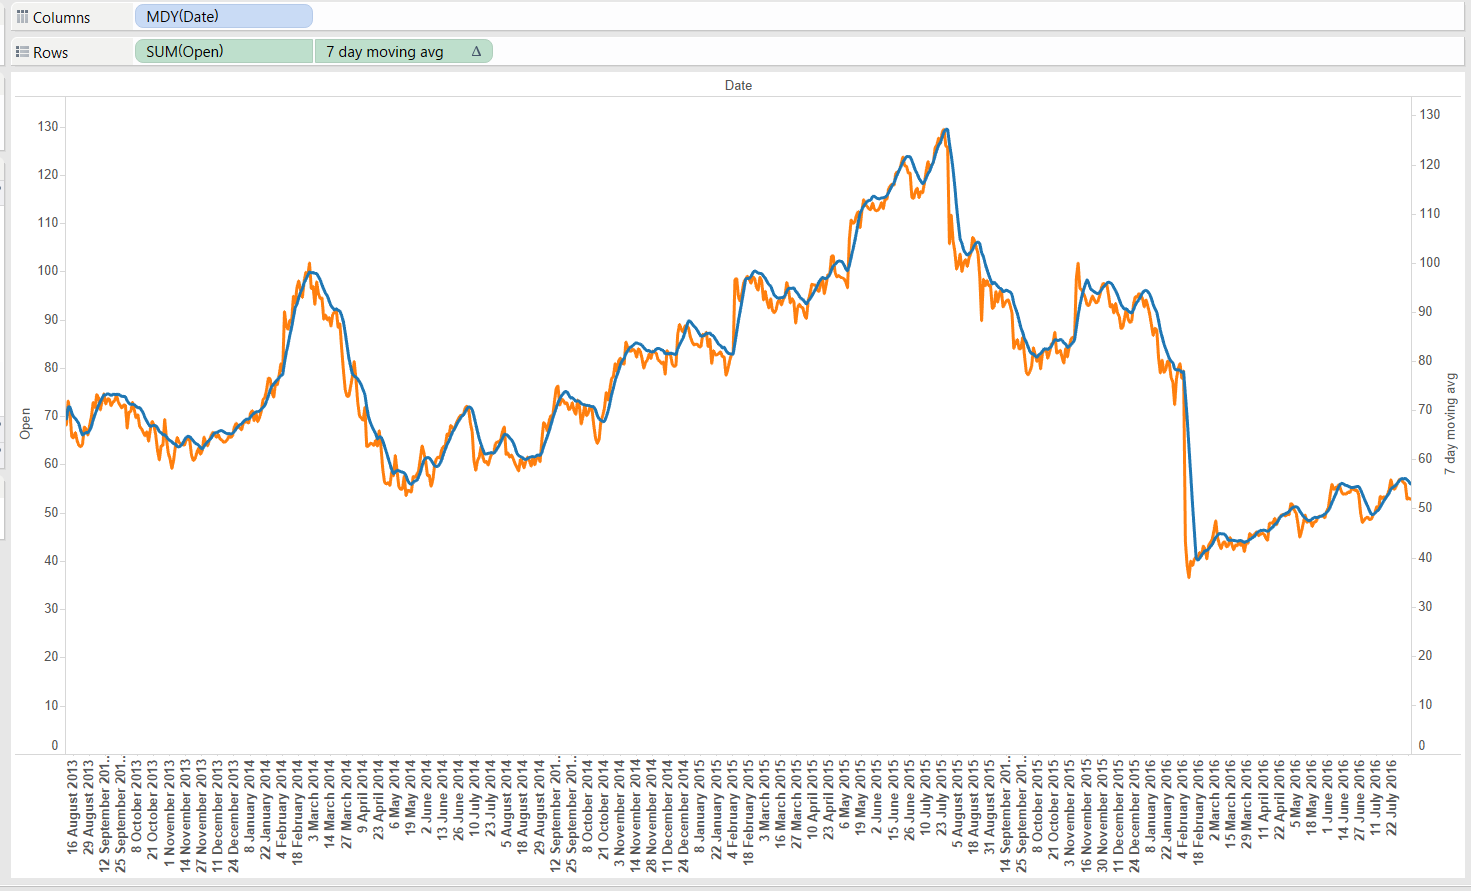This screenshot has height=891, width=1471.
Task: Select the 28 November 2014 date label
Action: pos(651,816)
